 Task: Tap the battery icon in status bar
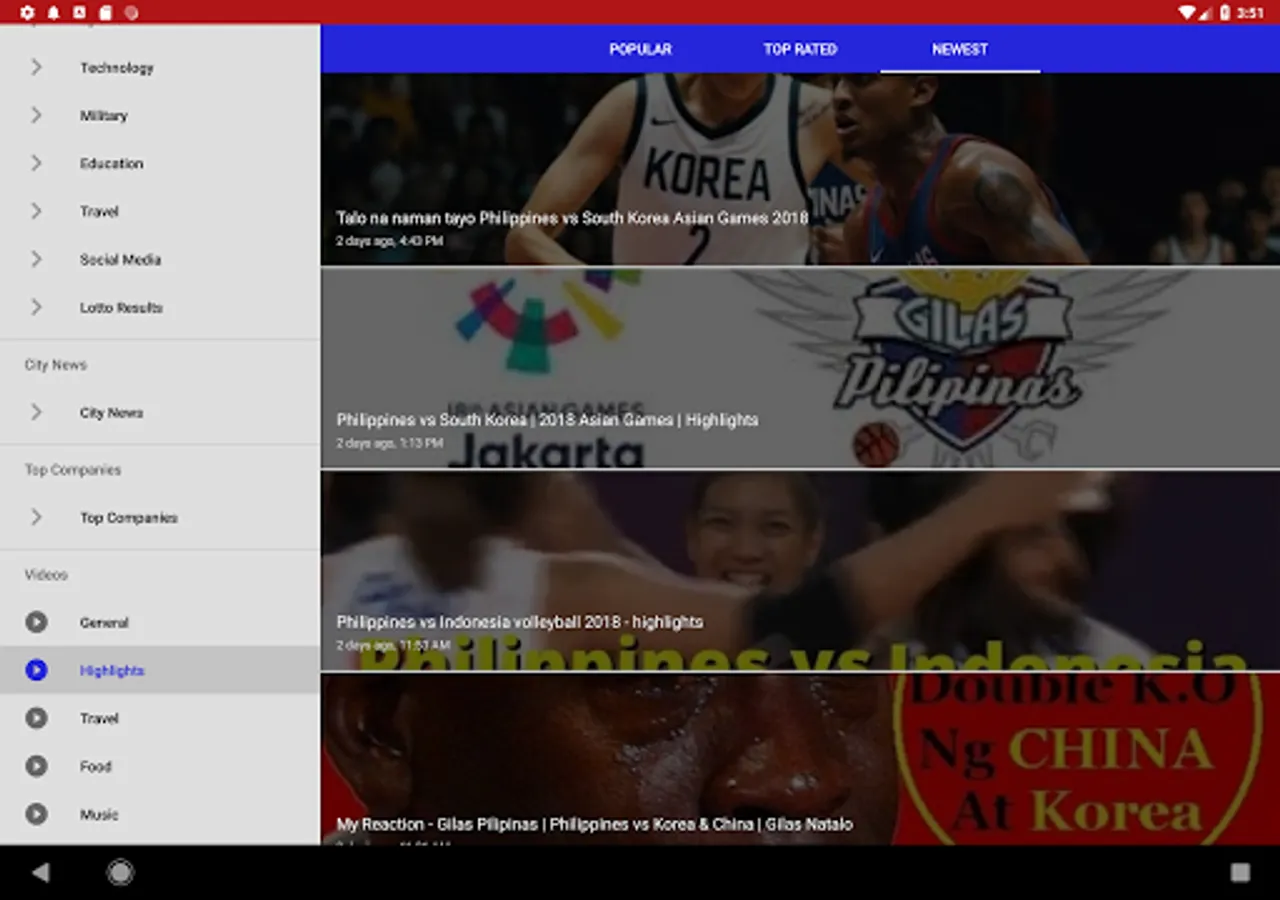pyautogui.click(x=1225, y=13)
